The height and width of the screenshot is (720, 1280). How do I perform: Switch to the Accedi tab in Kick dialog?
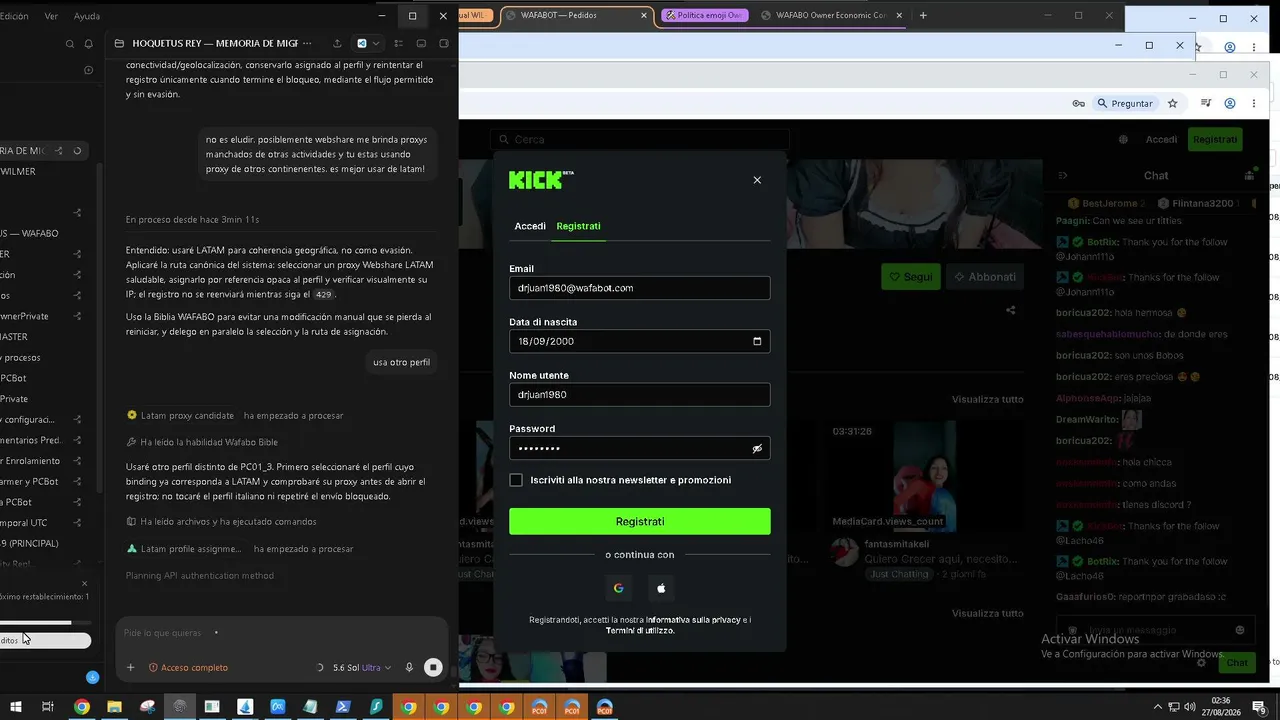pyautogui.click(x=530, y=226)
